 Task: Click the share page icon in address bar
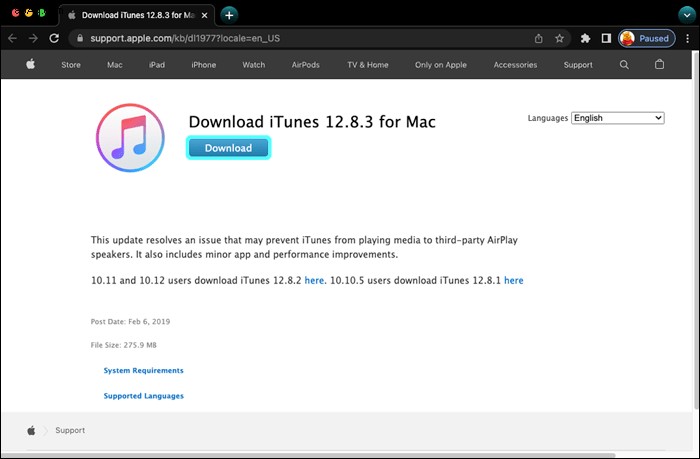(x=539, y=38)
